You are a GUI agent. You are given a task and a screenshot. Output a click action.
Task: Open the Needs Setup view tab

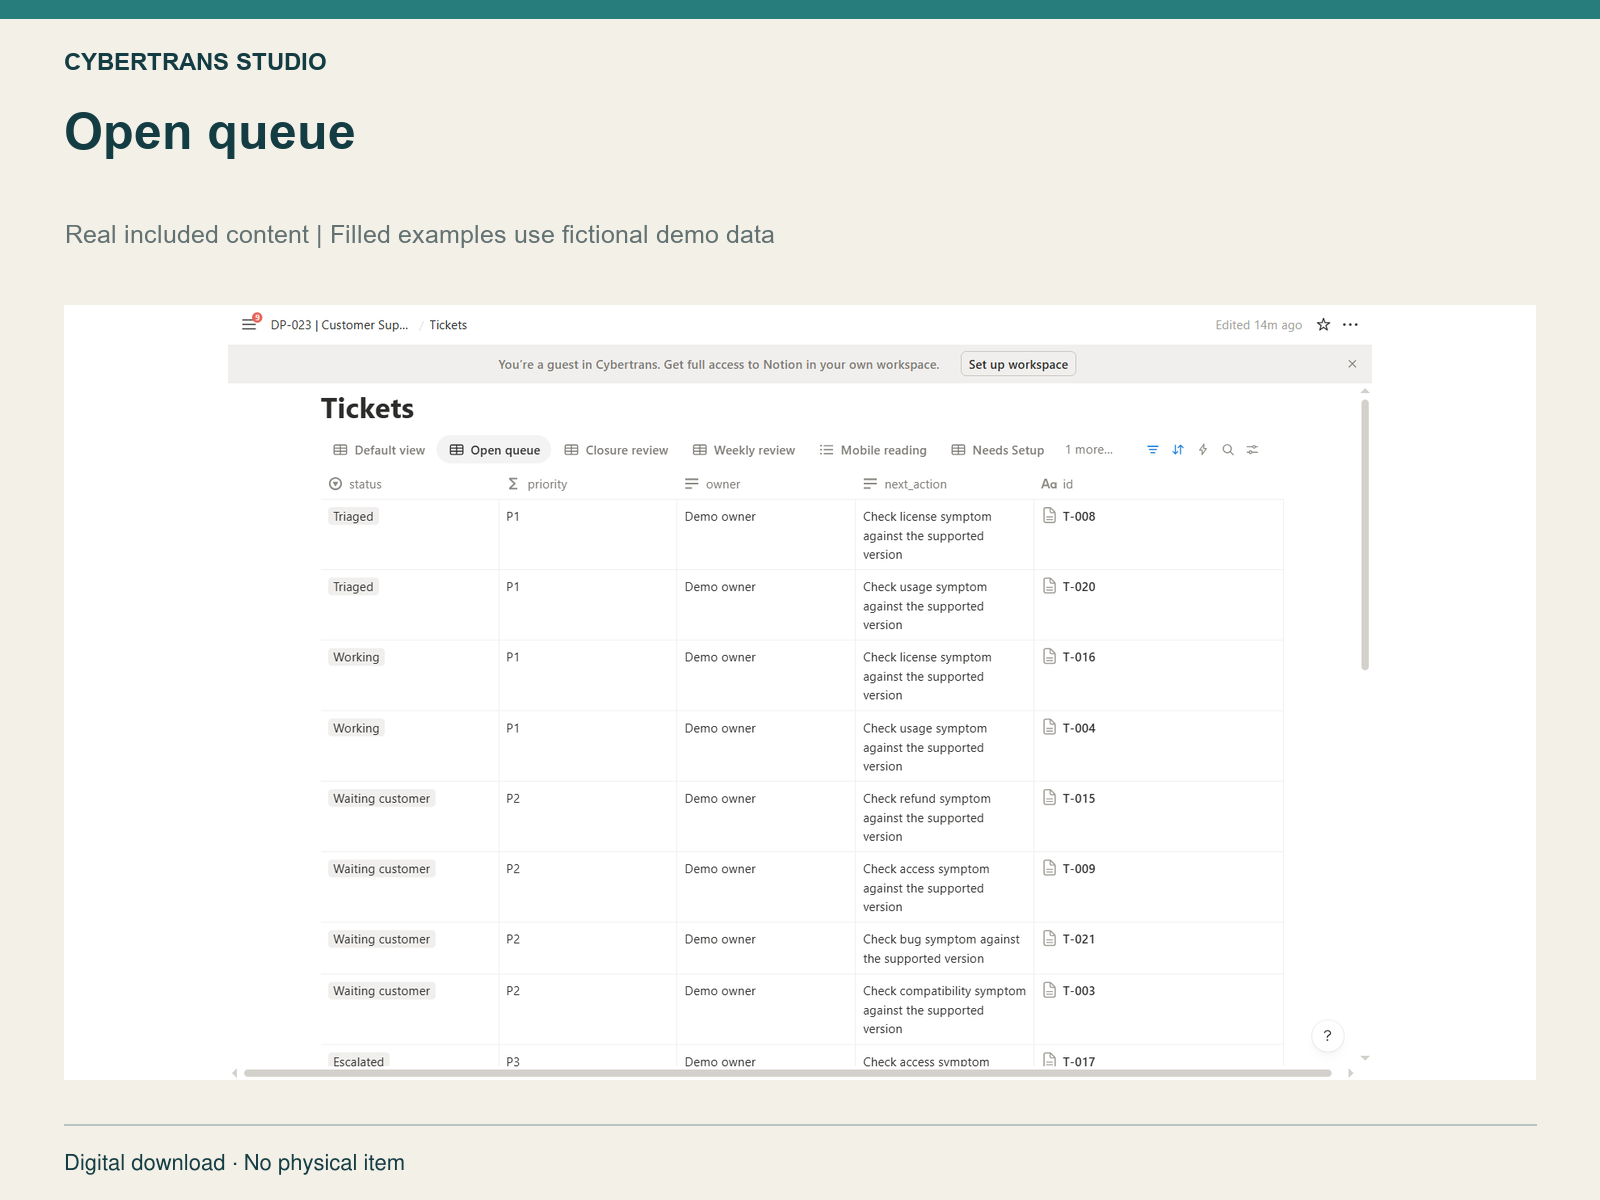click(997, 450)
